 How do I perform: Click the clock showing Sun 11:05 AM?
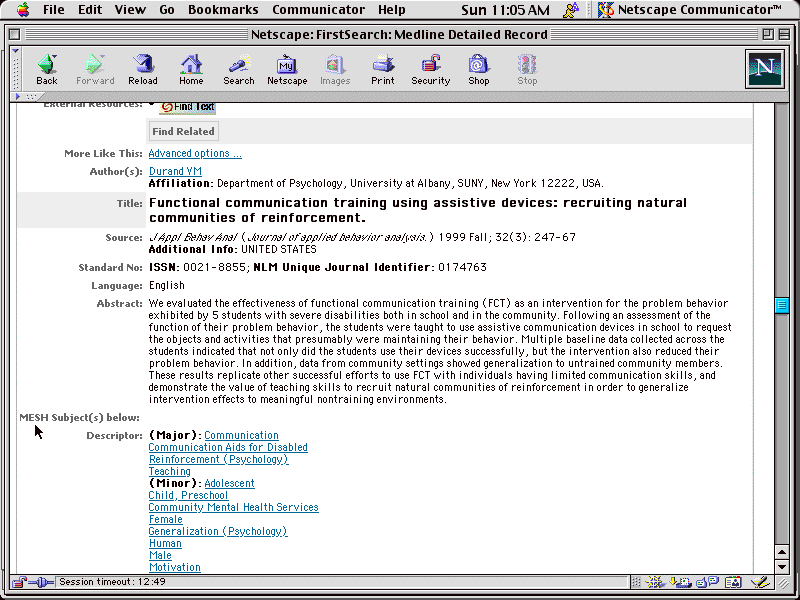[x=505, y=10]
